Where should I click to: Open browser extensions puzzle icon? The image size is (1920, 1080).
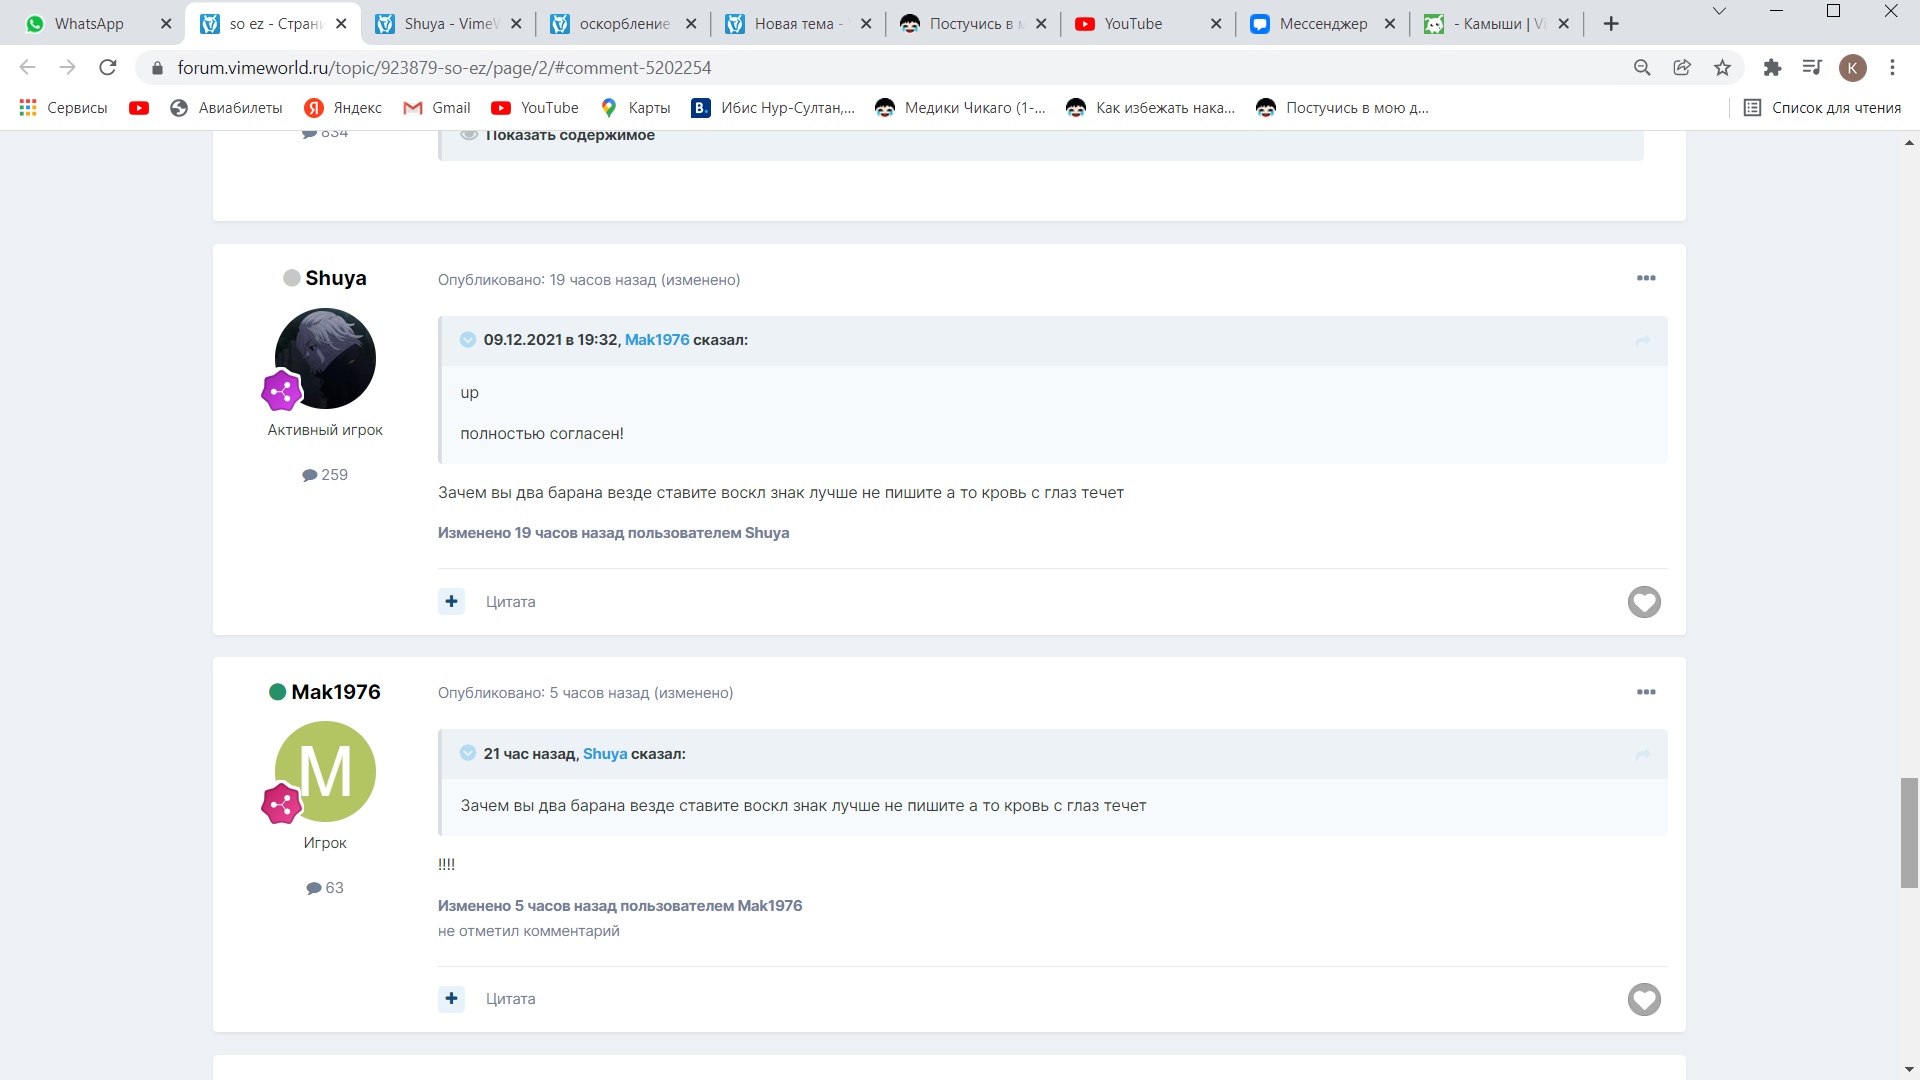pyautogui.click(x=1772, y=68)
